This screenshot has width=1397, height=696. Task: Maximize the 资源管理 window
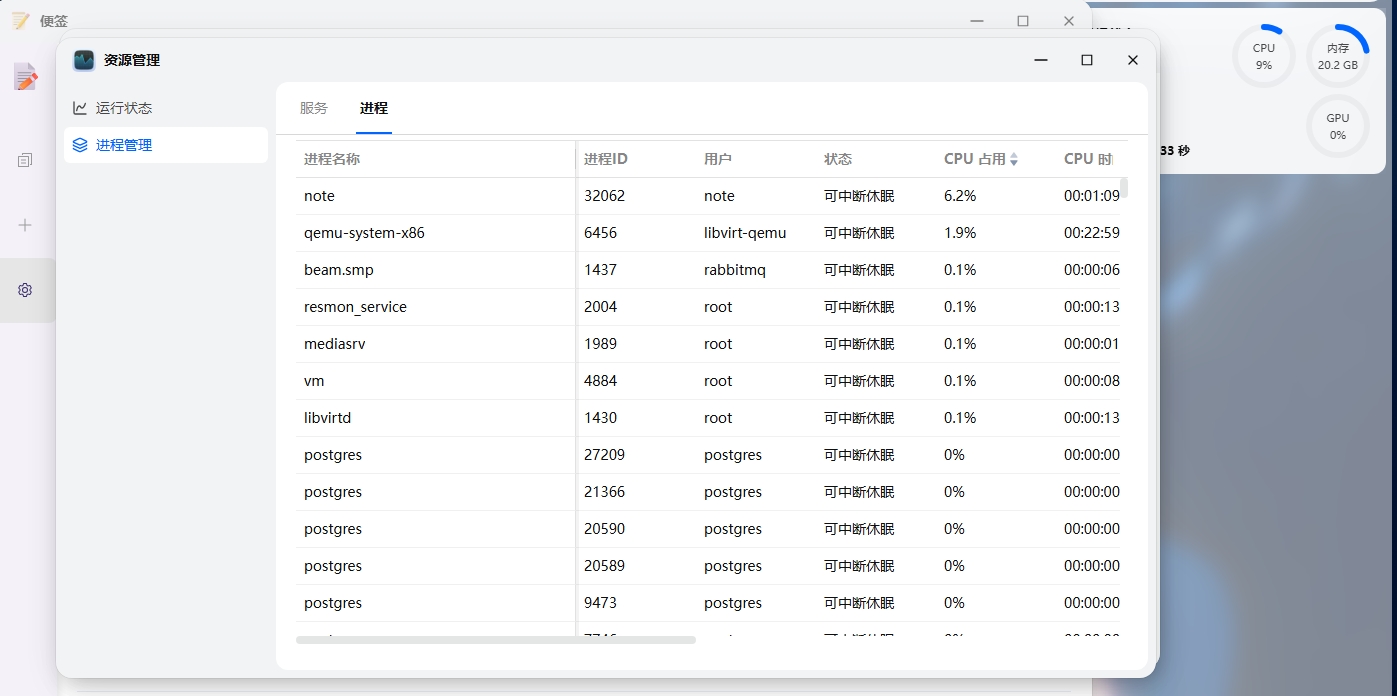click(1087, 60)
